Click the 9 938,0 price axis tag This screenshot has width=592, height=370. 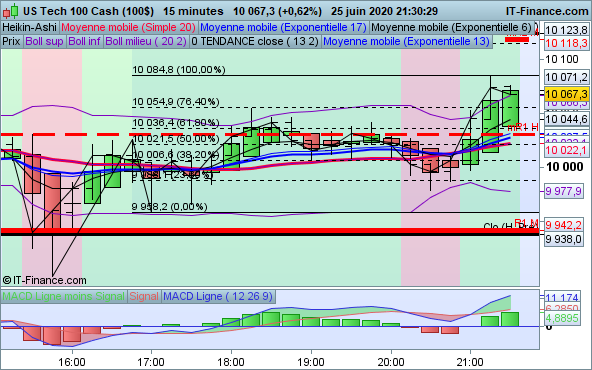point(564,239)
